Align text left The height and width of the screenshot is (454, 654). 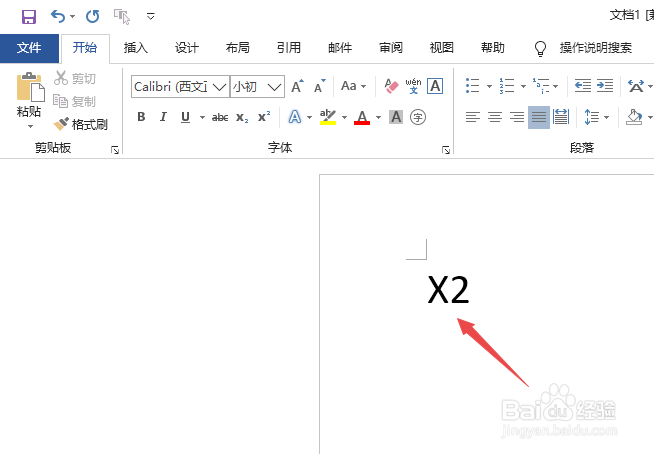473,117
